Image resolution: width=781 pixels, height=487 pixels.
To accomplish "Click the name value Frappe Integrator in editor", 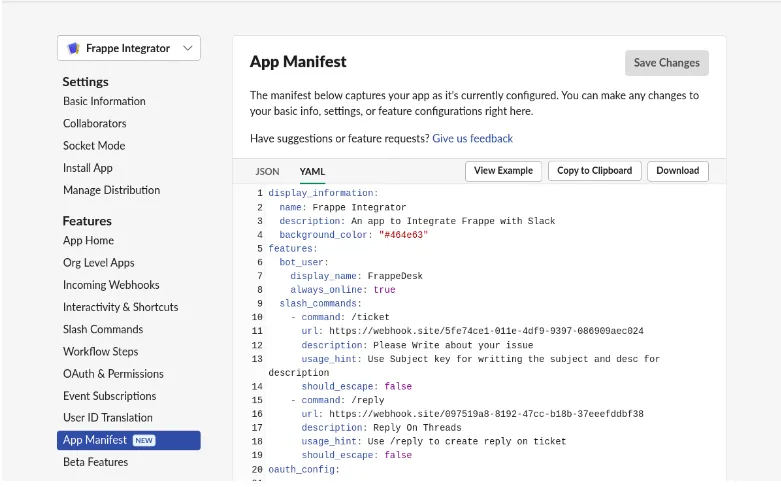I will pyautogui.click(x=359, y=207).
